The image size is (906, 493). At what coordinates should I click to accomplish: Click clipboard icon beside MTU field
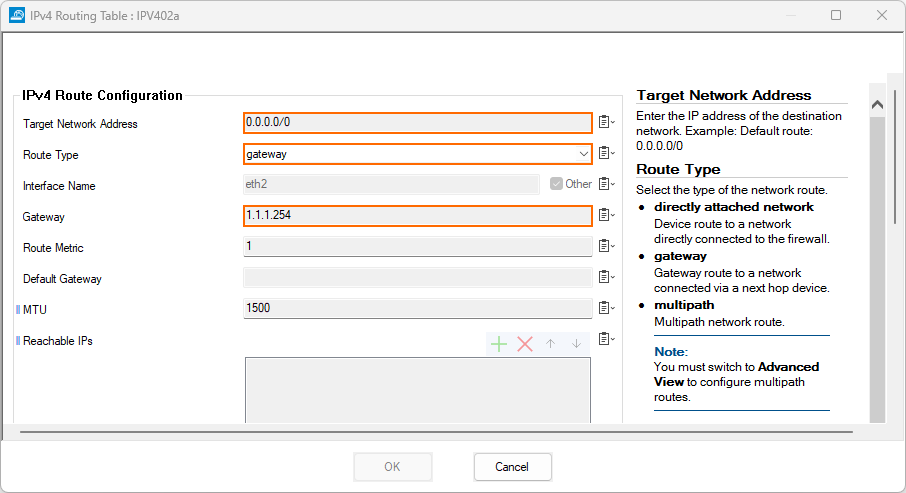click(606, 308)
